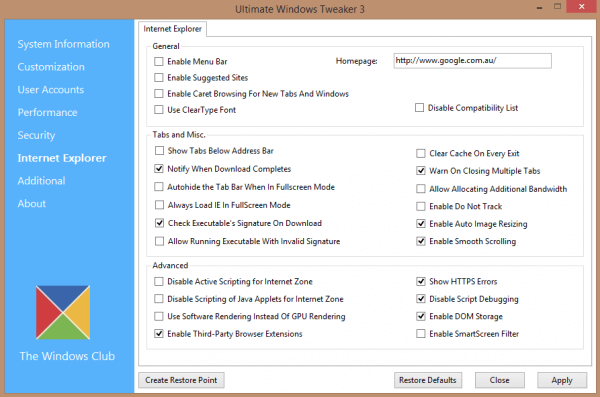Uncheck Show HTTPS Errors
The width and height of the screenshot is (600, 397).
click(x=421, y=281)
